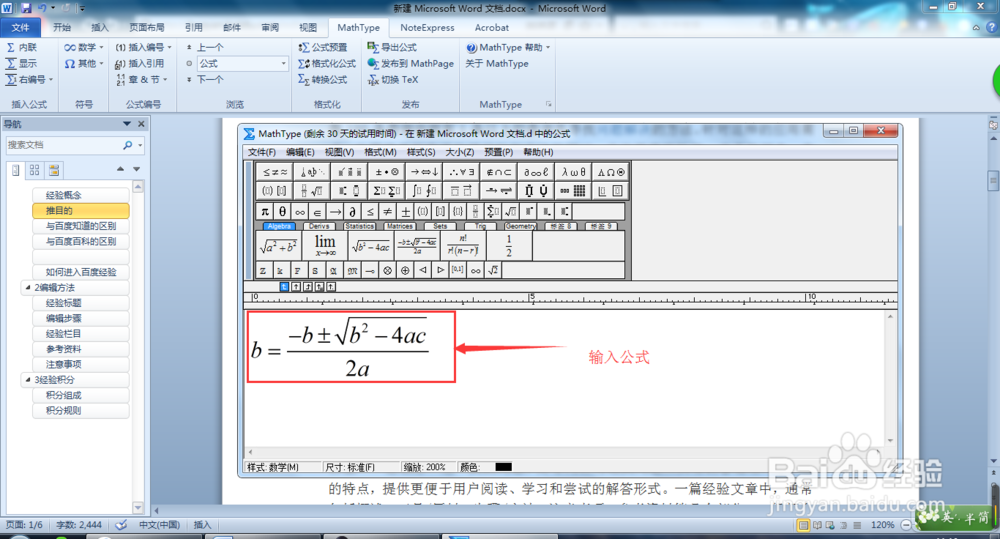
Task: Click 插入引用 in the ribbon
Action: [x=139, y=63]
